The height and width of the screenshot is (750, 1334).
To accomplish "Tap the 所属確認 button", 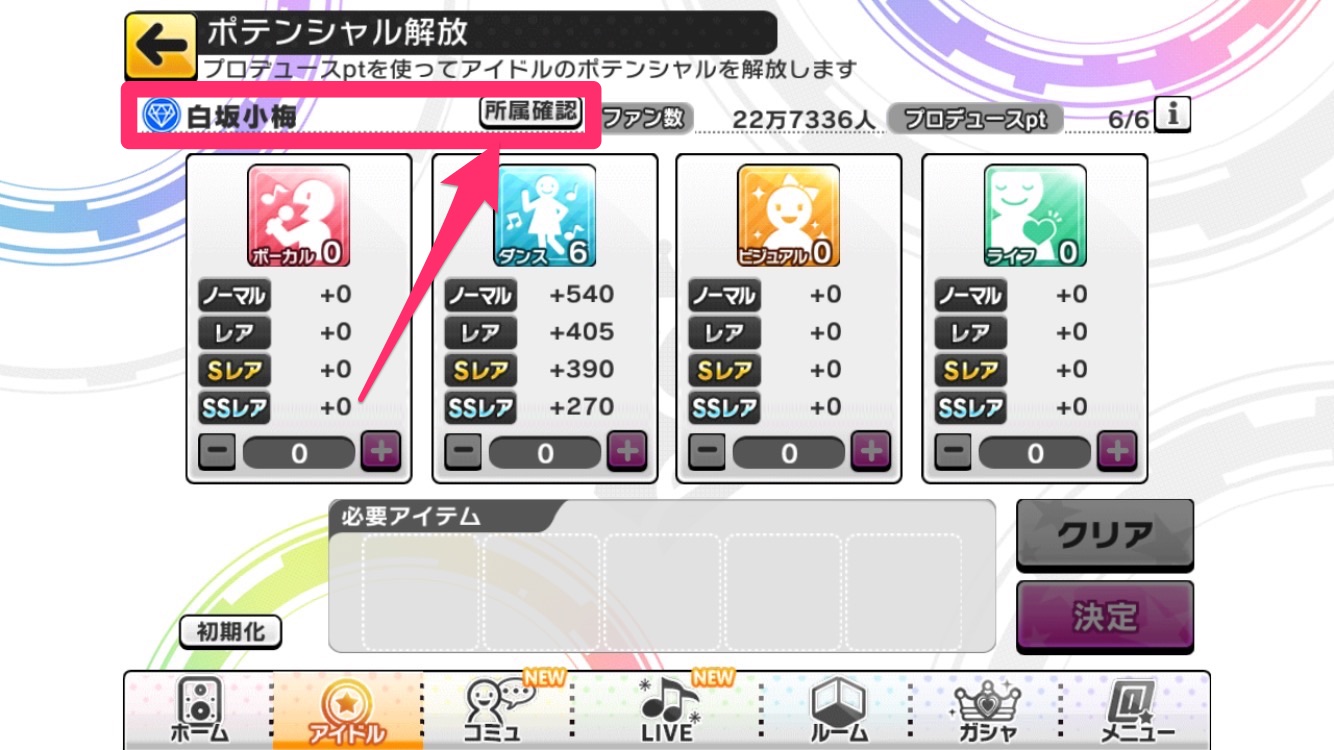I will click(531, 112).
